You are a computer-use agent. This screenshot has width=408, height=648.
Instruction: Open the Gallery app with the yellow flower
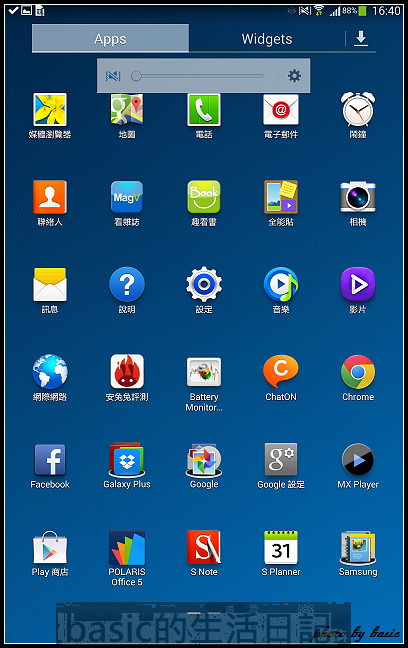point(50,110)
